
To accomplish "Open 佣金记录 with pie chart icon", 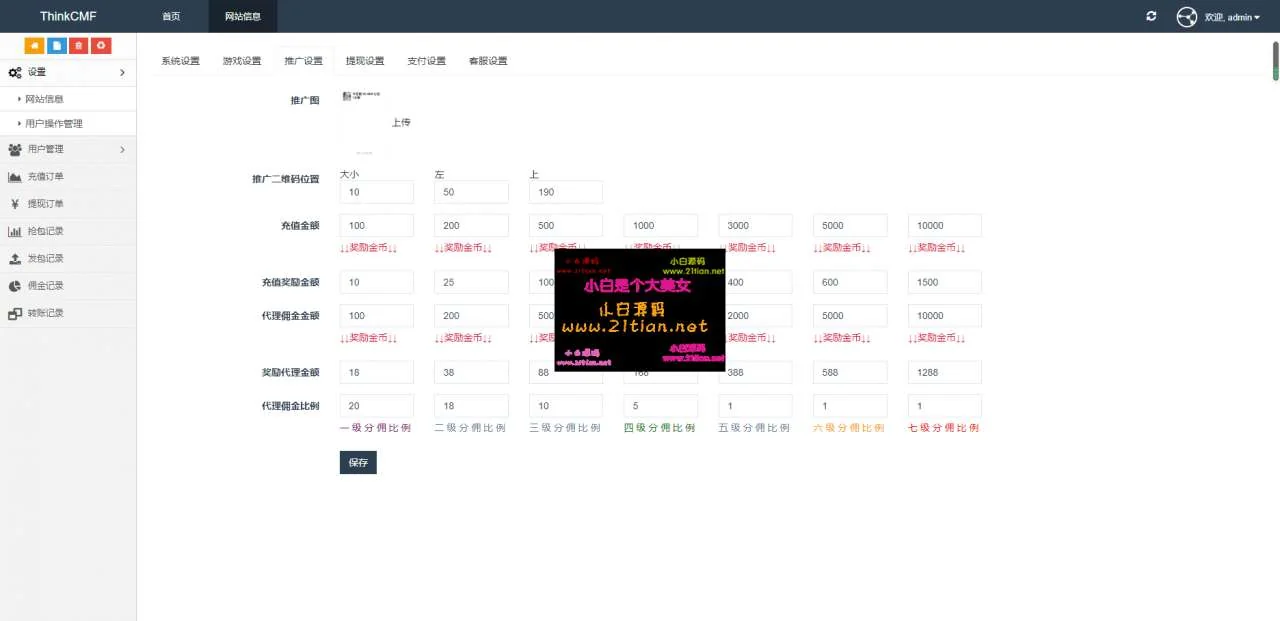I will pos(45,286).
